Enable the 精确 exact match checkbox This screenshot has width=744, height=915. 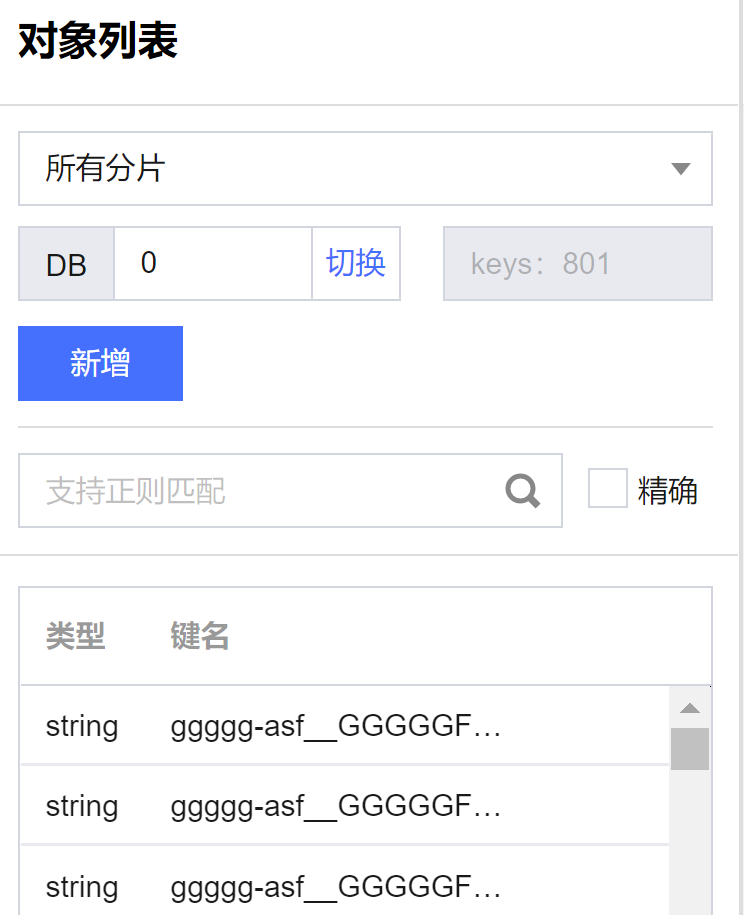[607, 488]
